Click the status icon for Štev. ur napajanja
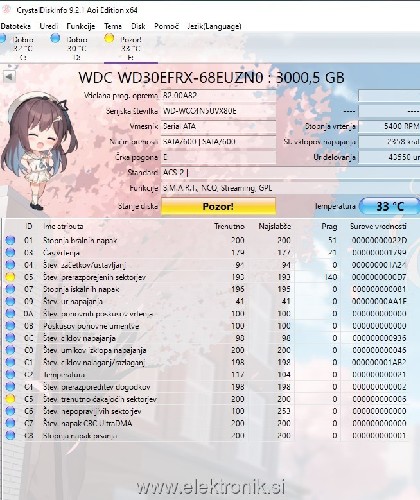The height and width of the screenshot is (500, 420). pos(10,301)
